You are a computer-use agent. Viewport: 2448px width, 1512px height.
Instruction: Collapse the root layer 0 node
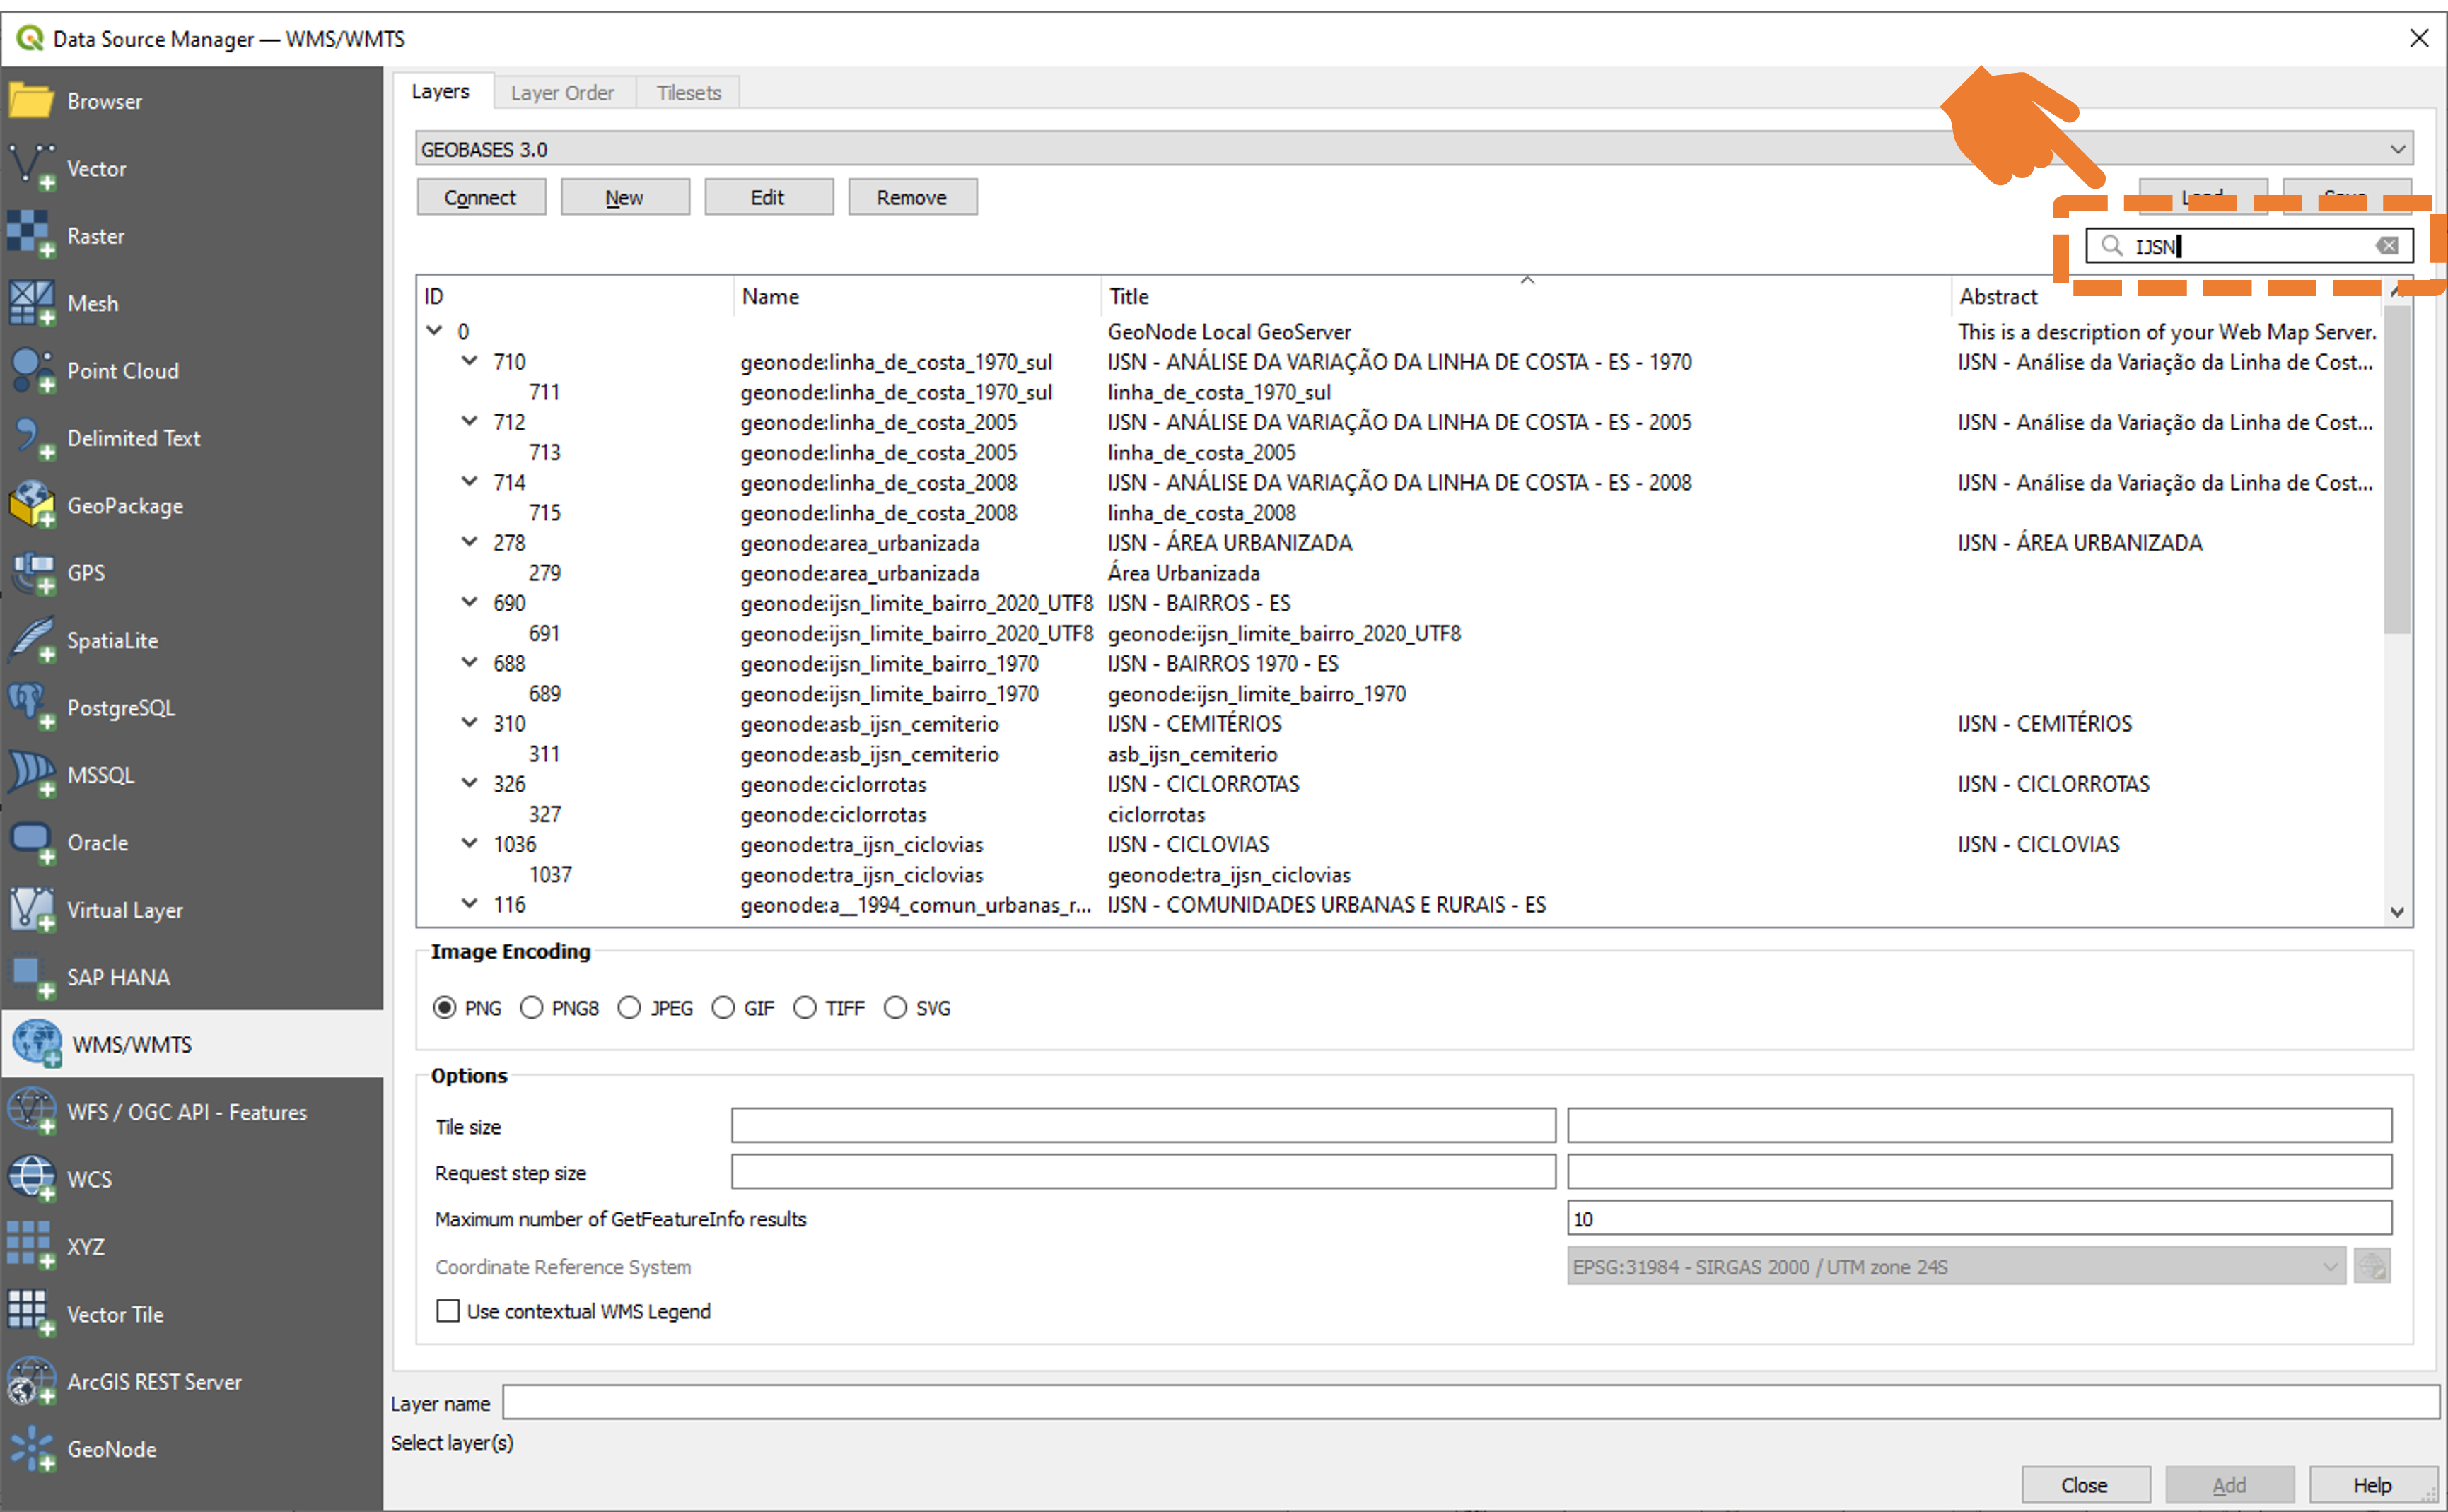(434, 331)
